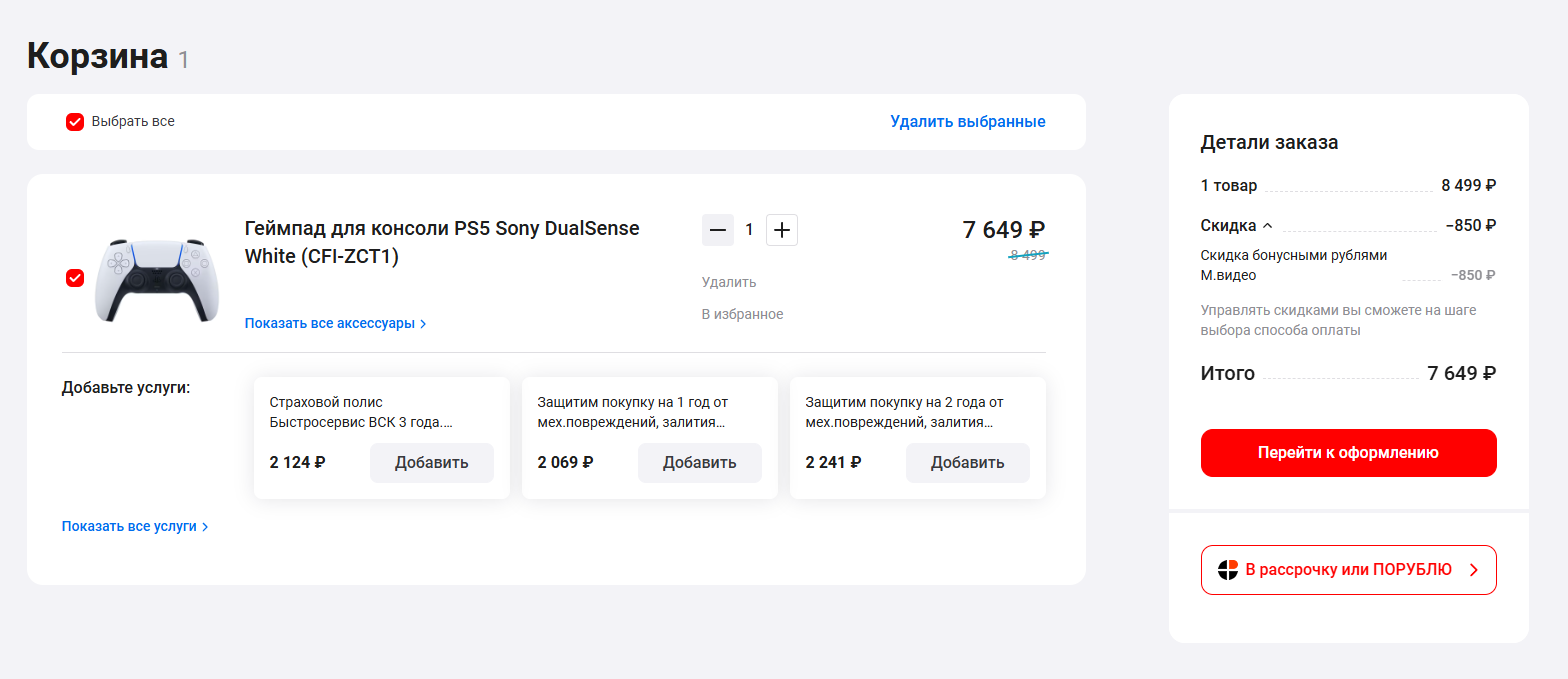Image resolution: width=1568 pixels, height=679 pixels.
Task: Add 1-year protection for 2 069 ₽
Action: [699, 463]
